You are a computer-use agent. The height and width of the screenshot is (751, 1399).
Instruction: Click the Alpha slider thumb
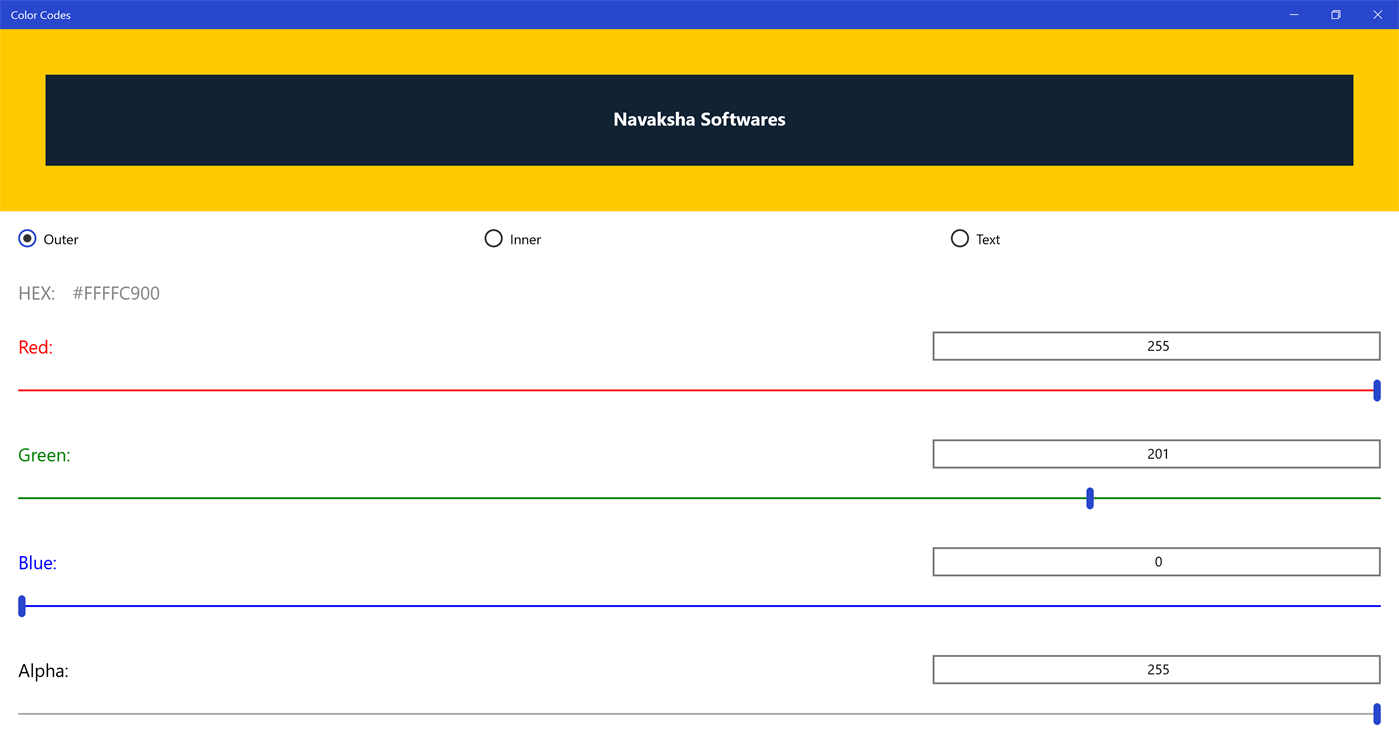(1377, 713)
